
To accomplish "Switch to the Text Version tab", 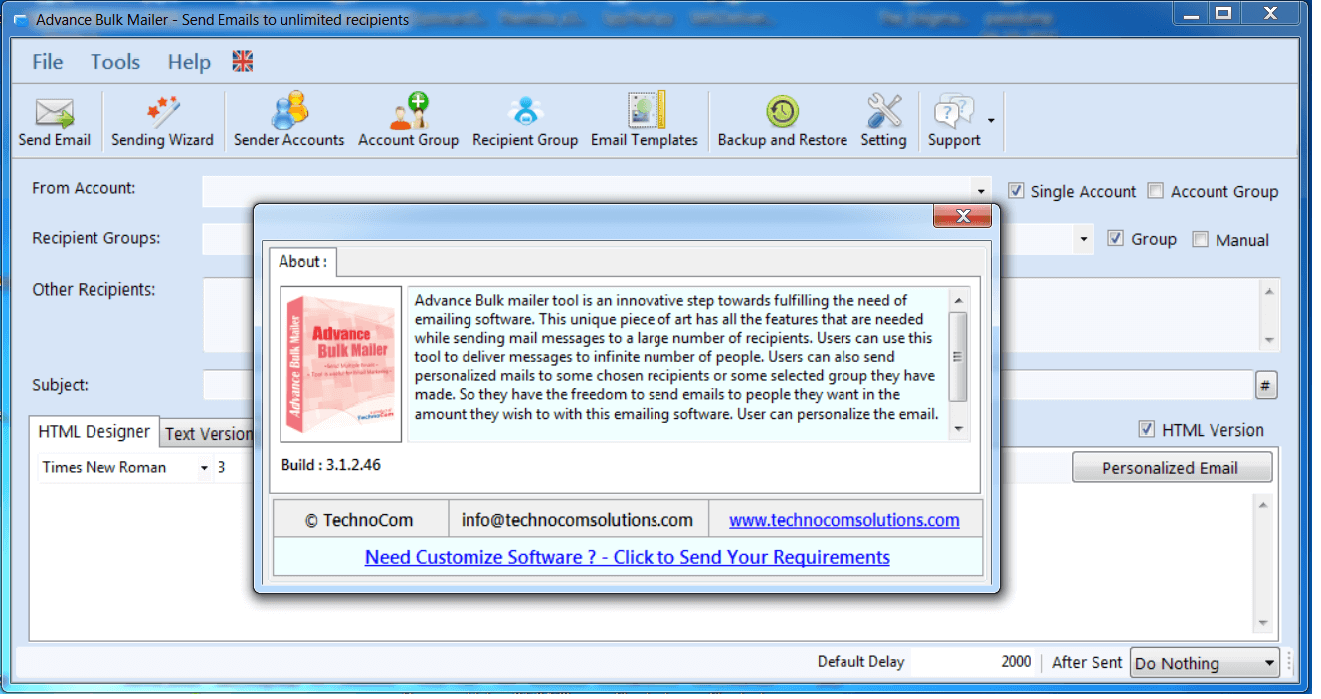I will (208, 434).
